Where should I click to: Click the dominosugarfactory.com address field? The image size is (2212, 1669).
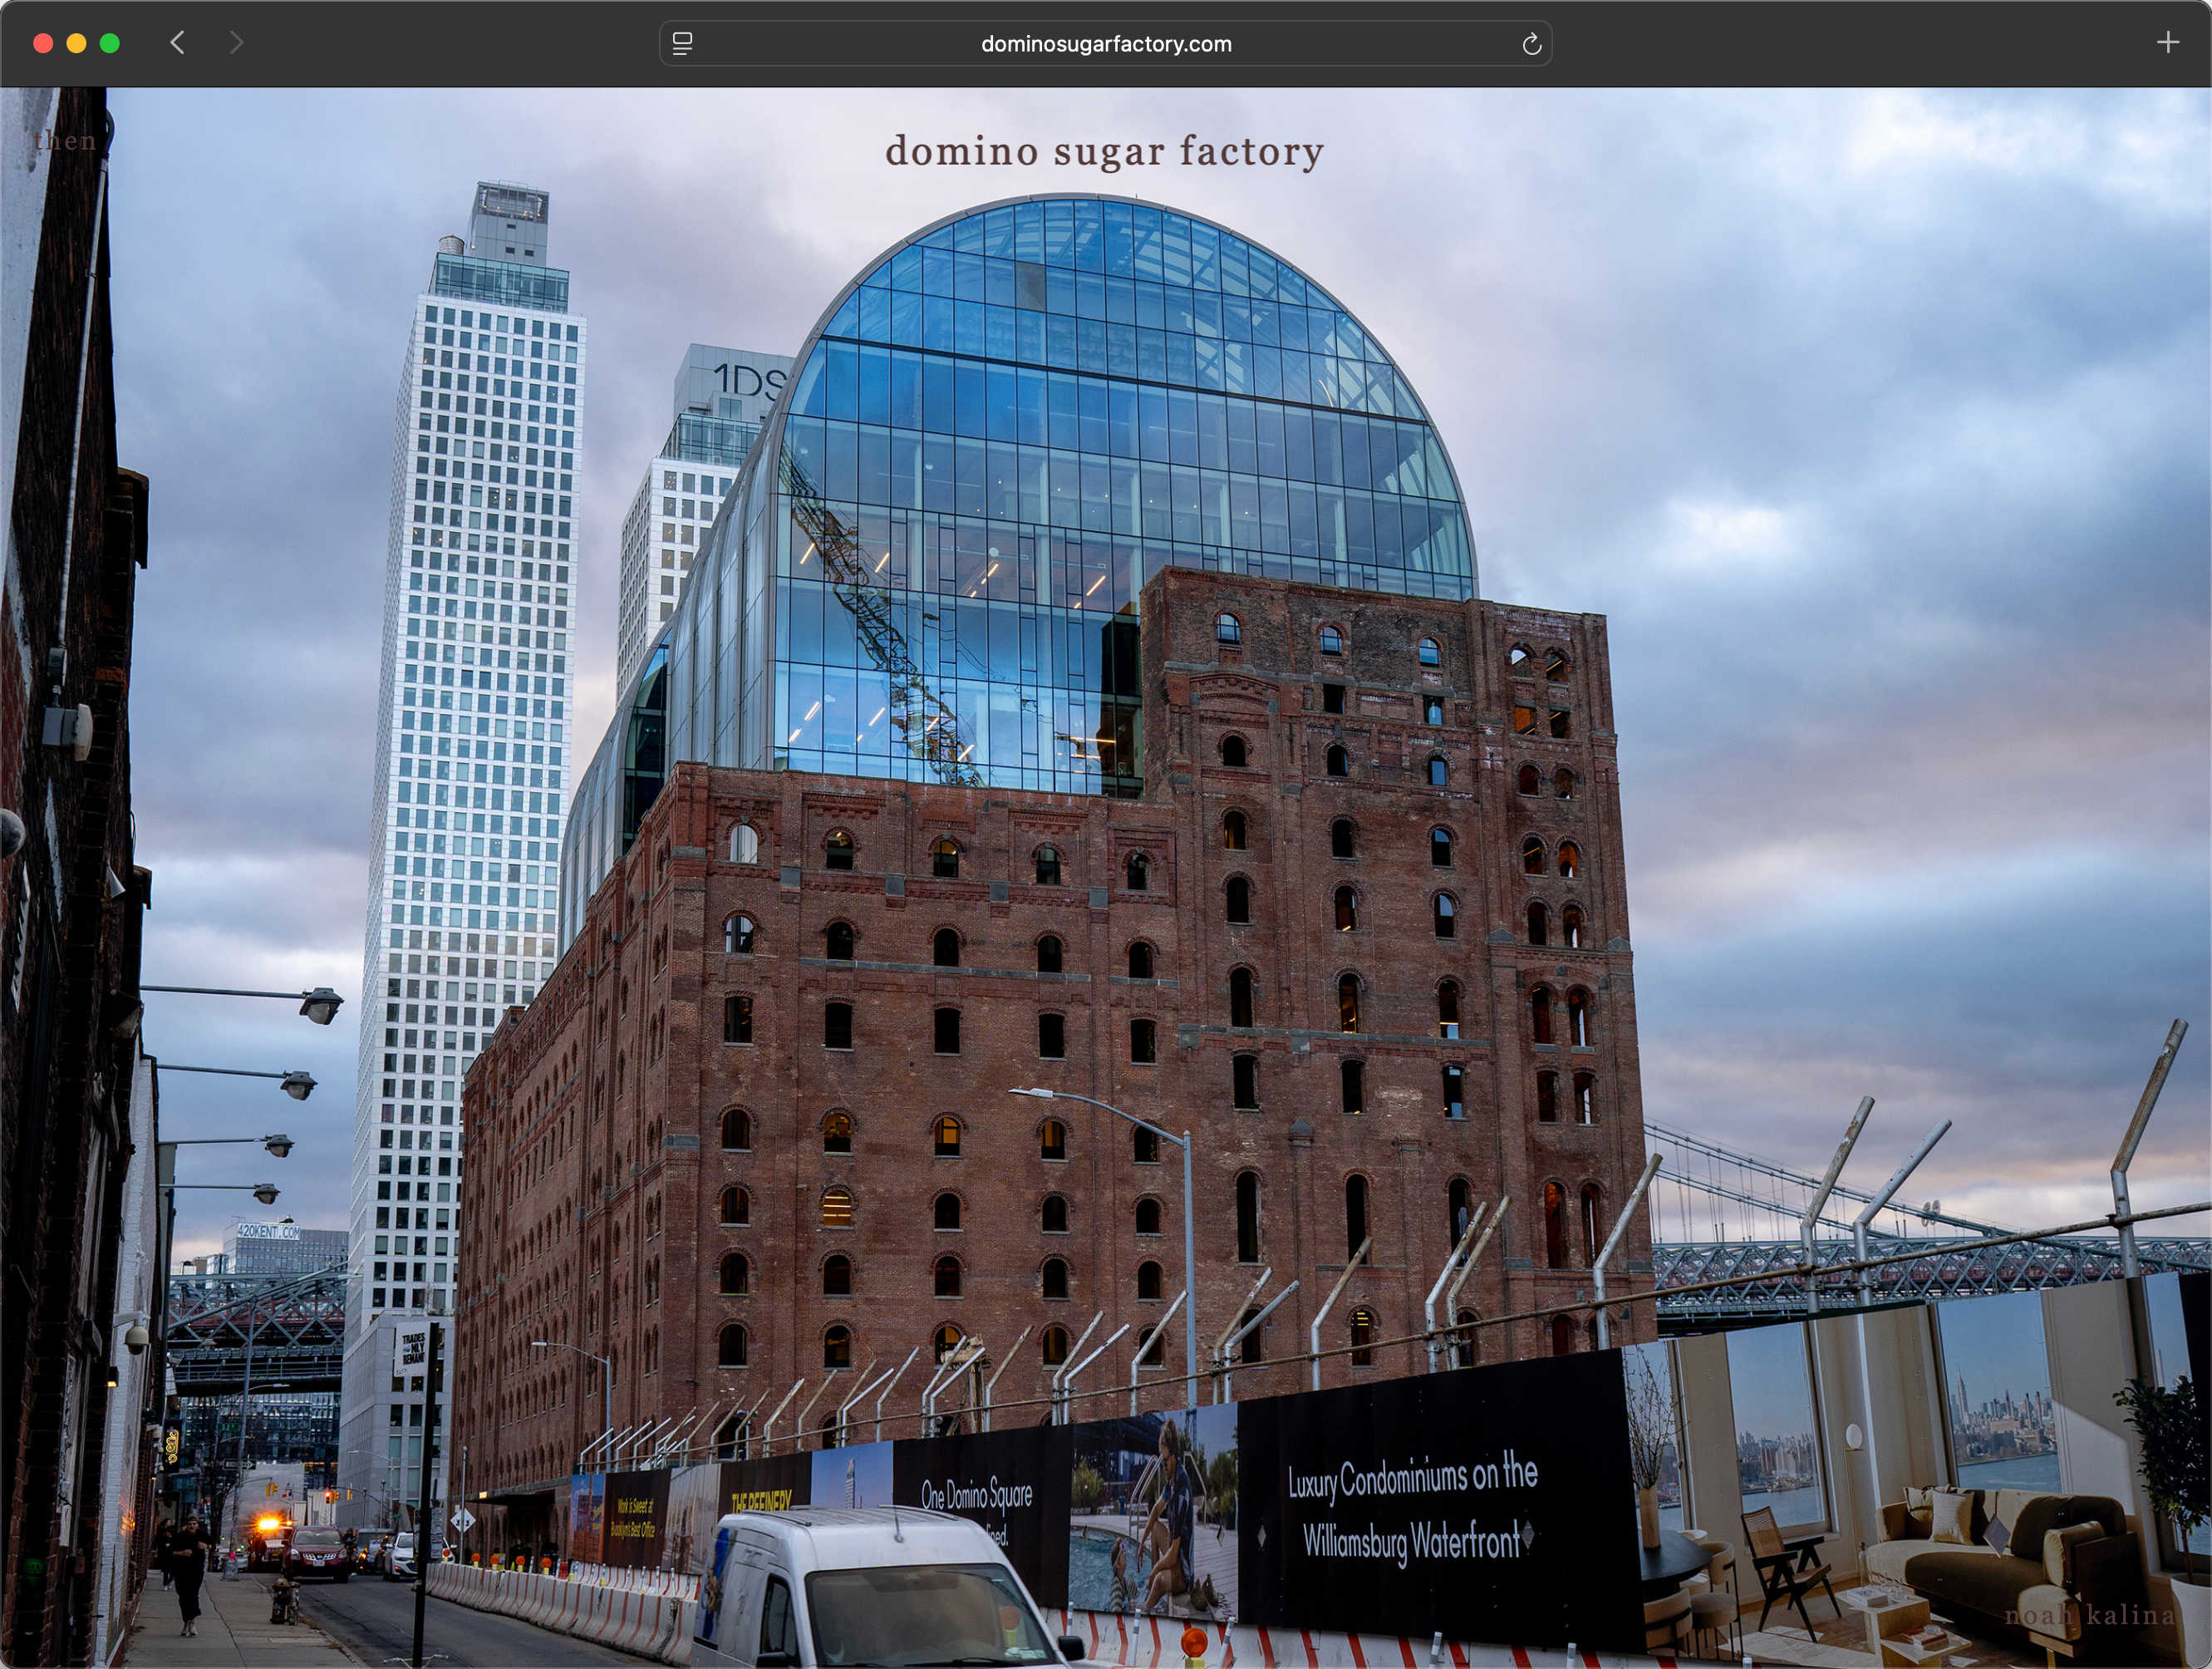(x=1105, y=44)
